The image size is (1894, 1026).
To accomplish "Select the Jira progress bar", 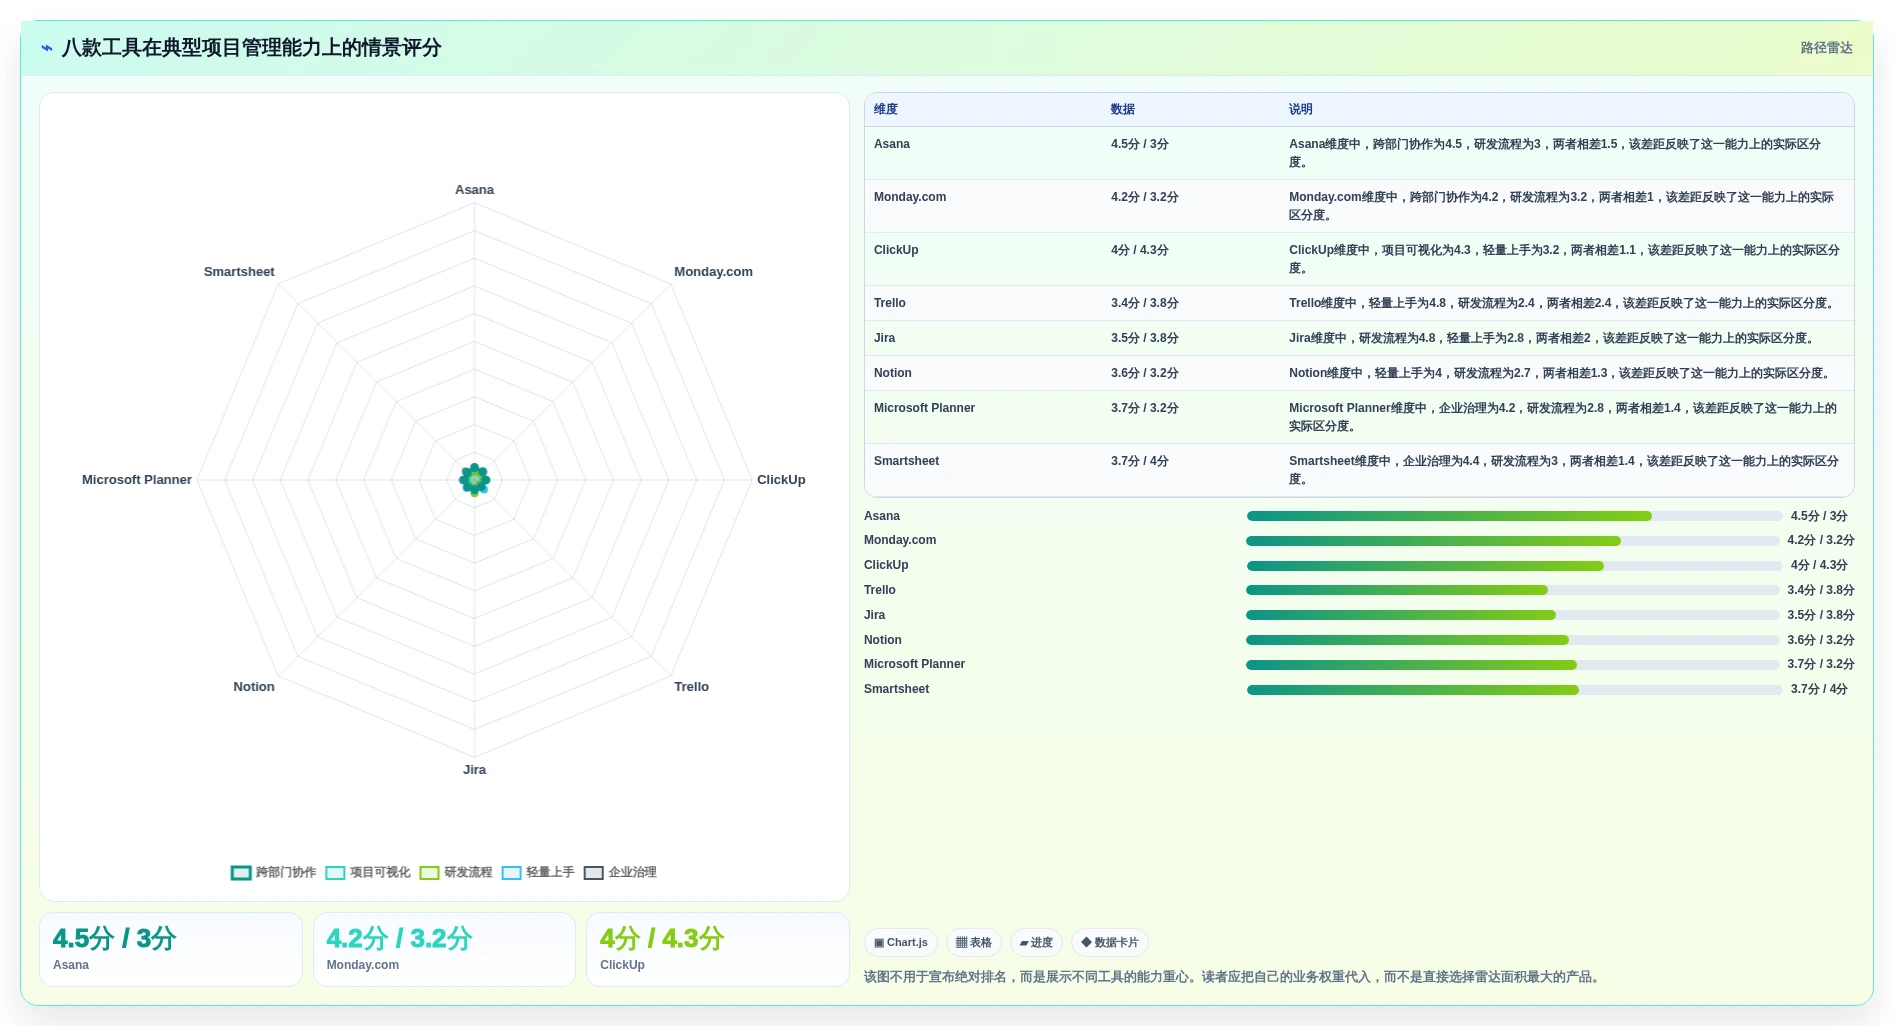I will point(1513,615).
